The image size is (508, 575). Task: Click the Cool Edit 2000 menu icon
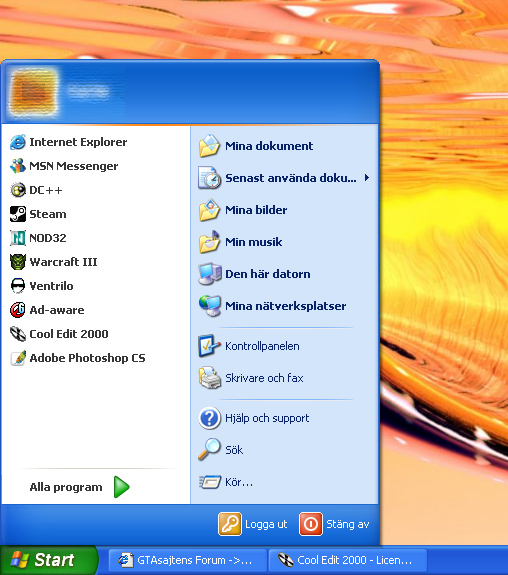click(x=18, y=334)
